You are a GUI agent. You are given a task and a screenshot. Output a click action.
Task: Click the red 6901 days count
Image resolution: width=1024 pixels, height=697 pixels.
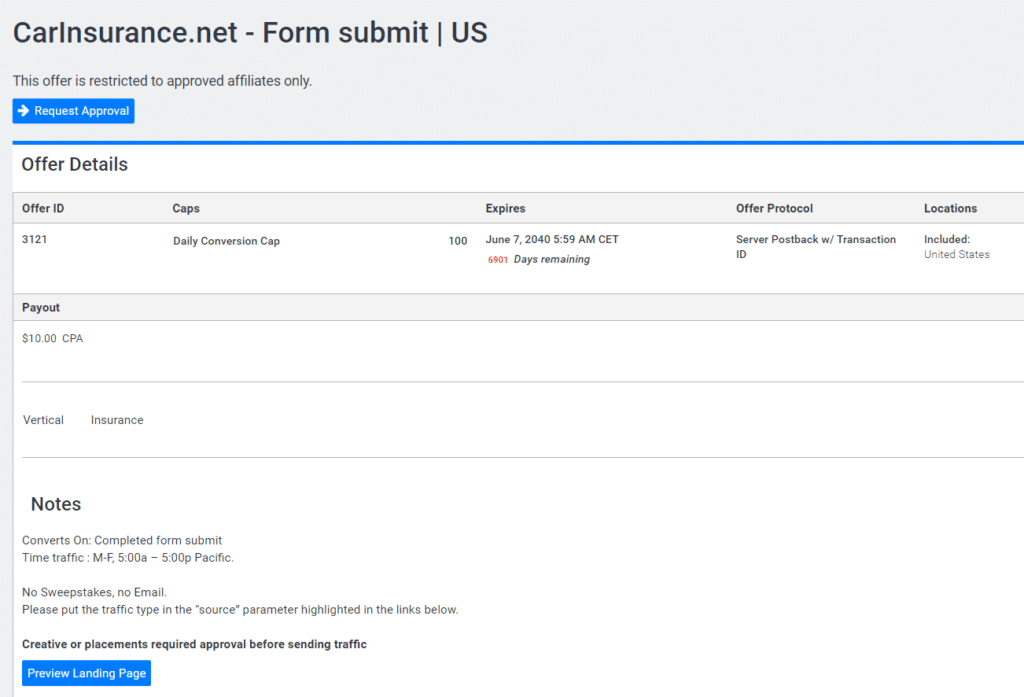[x=498, y=260]
